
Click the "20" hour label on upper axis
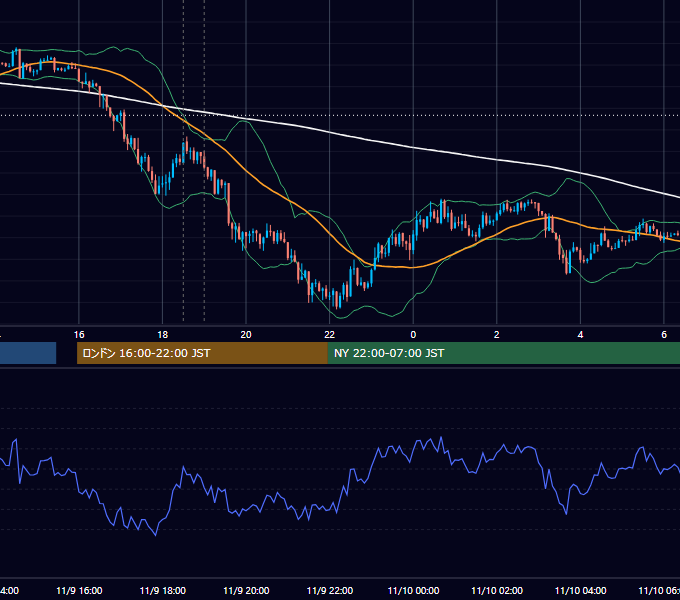click(246, 335)
